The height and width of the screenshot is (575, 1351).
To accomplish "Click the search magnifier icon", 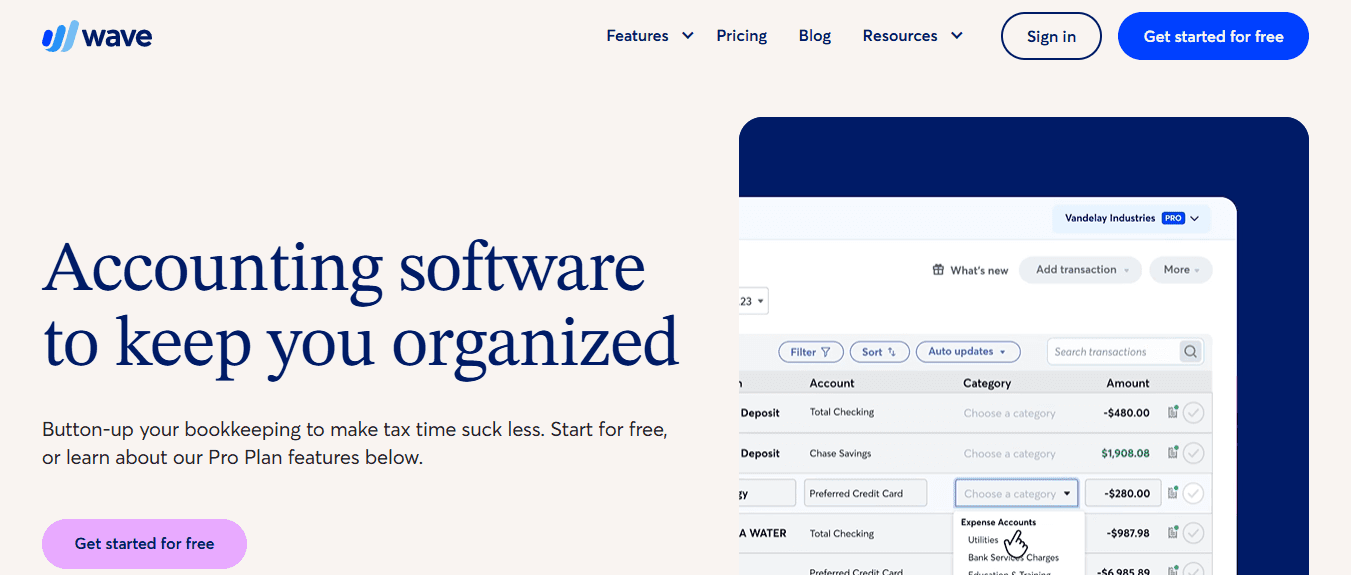I will pos(1190,352).
